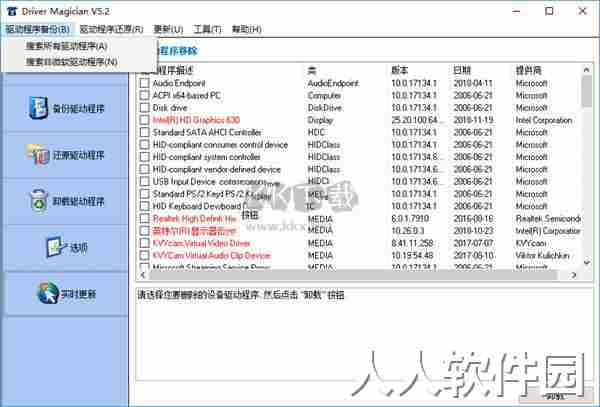Click the 实时更新 sidebar button
Viewport: 600px width, 407px height.
65,294
